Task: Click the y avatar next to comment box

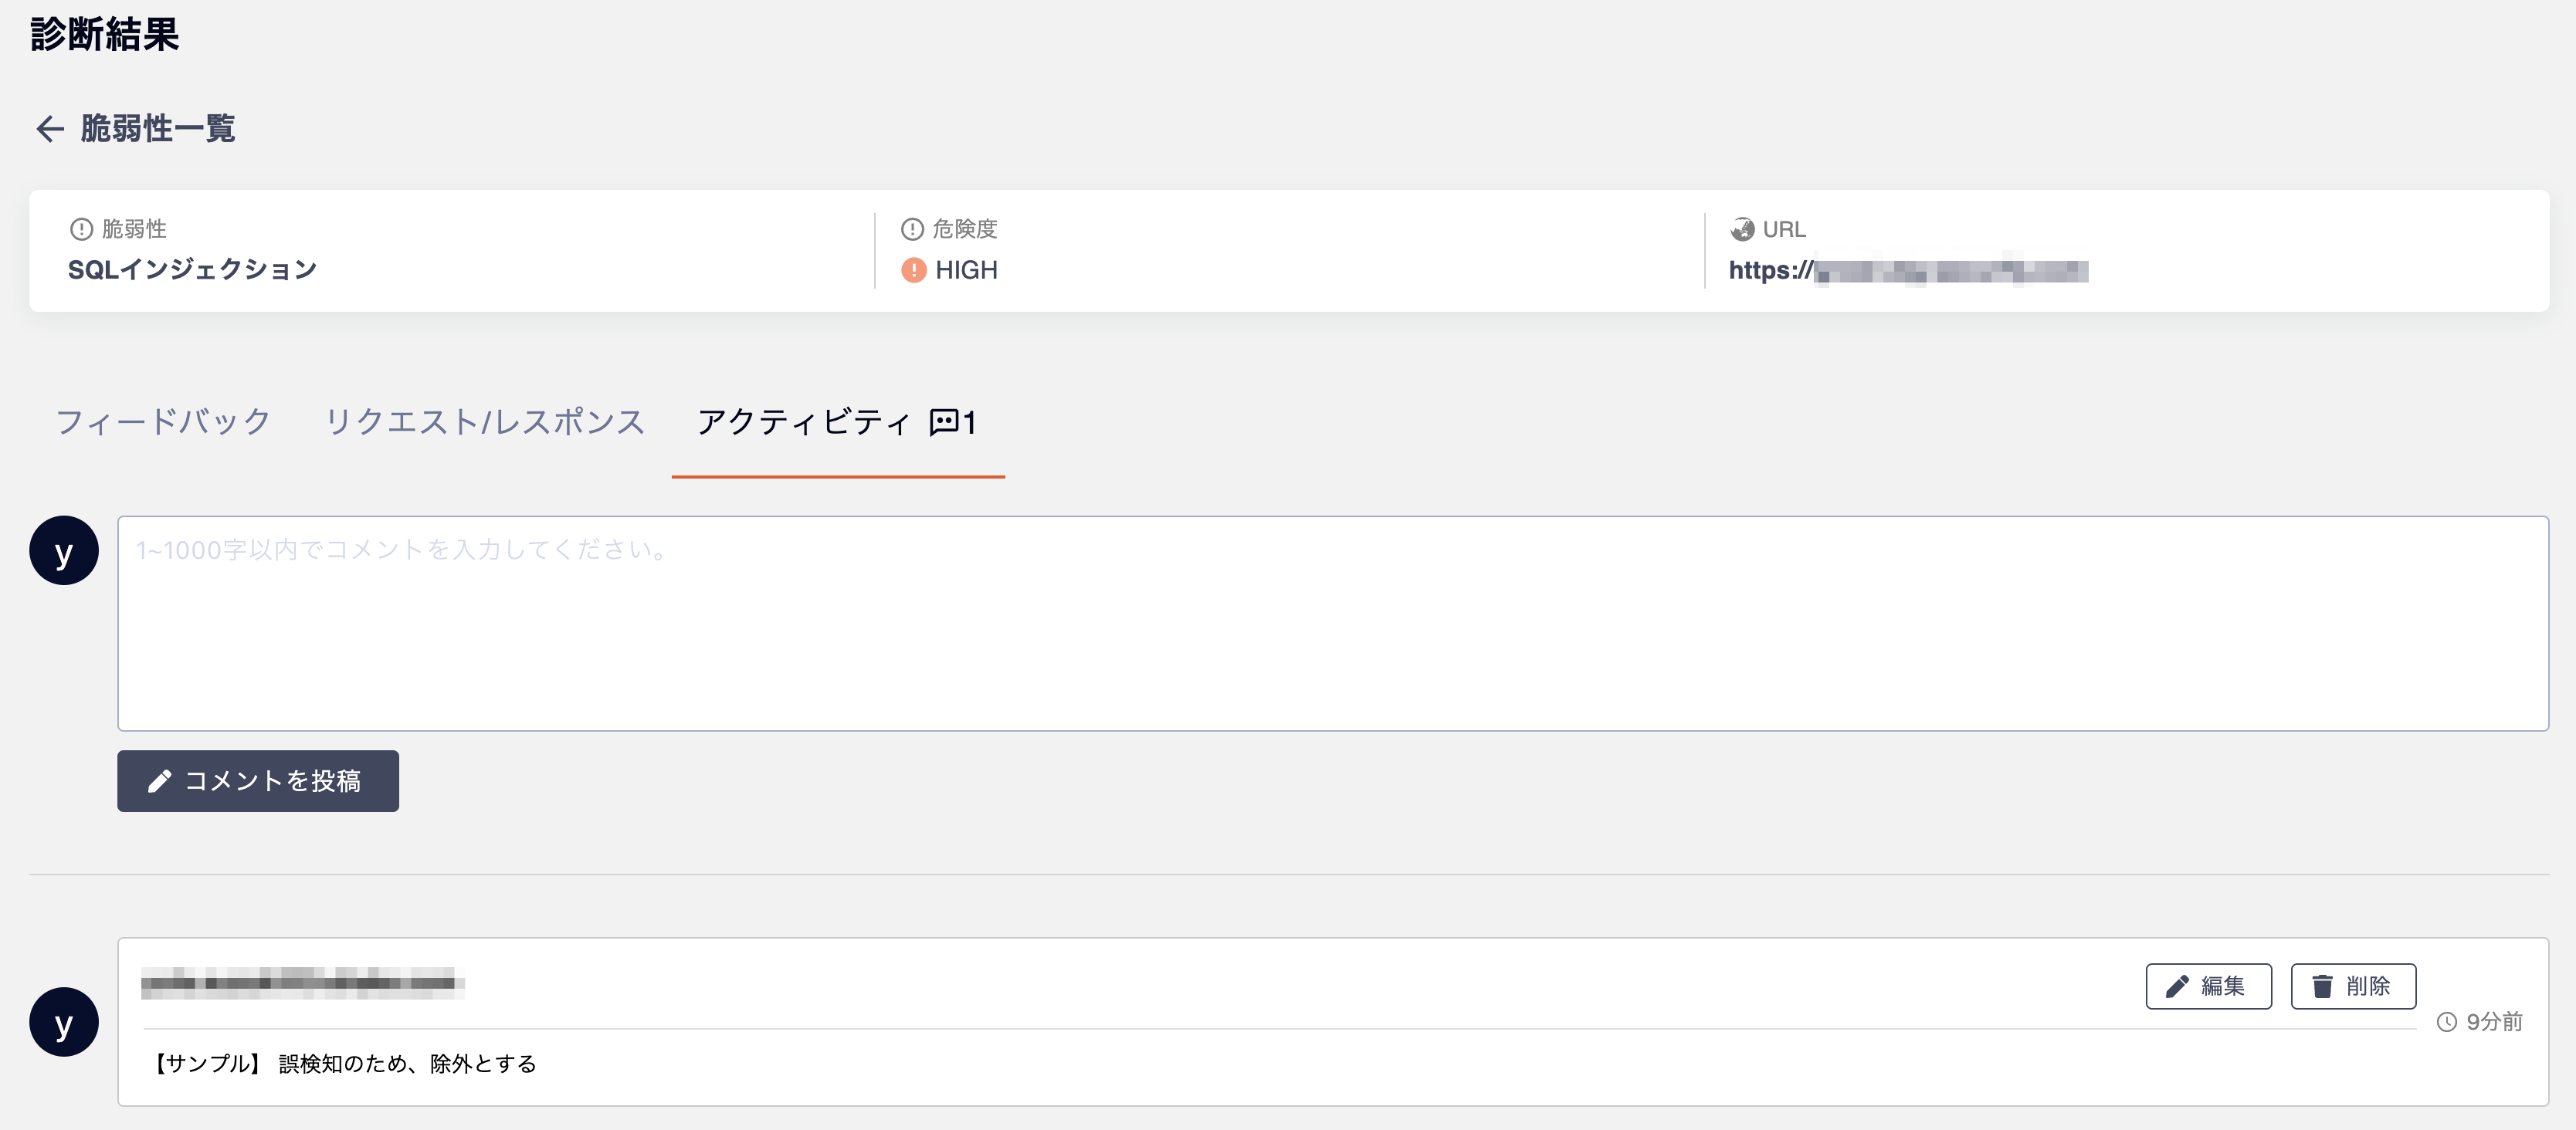Action: point(63,550)
